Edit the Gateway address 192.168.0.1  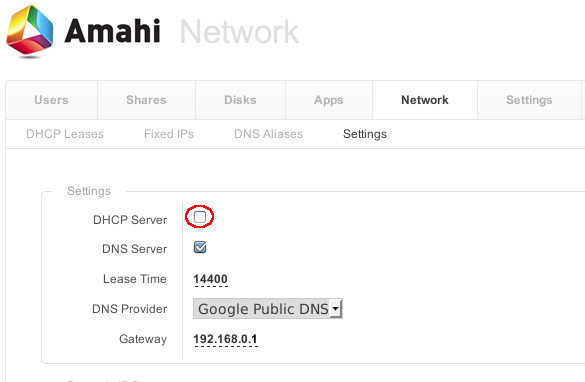tap(225, 339)
